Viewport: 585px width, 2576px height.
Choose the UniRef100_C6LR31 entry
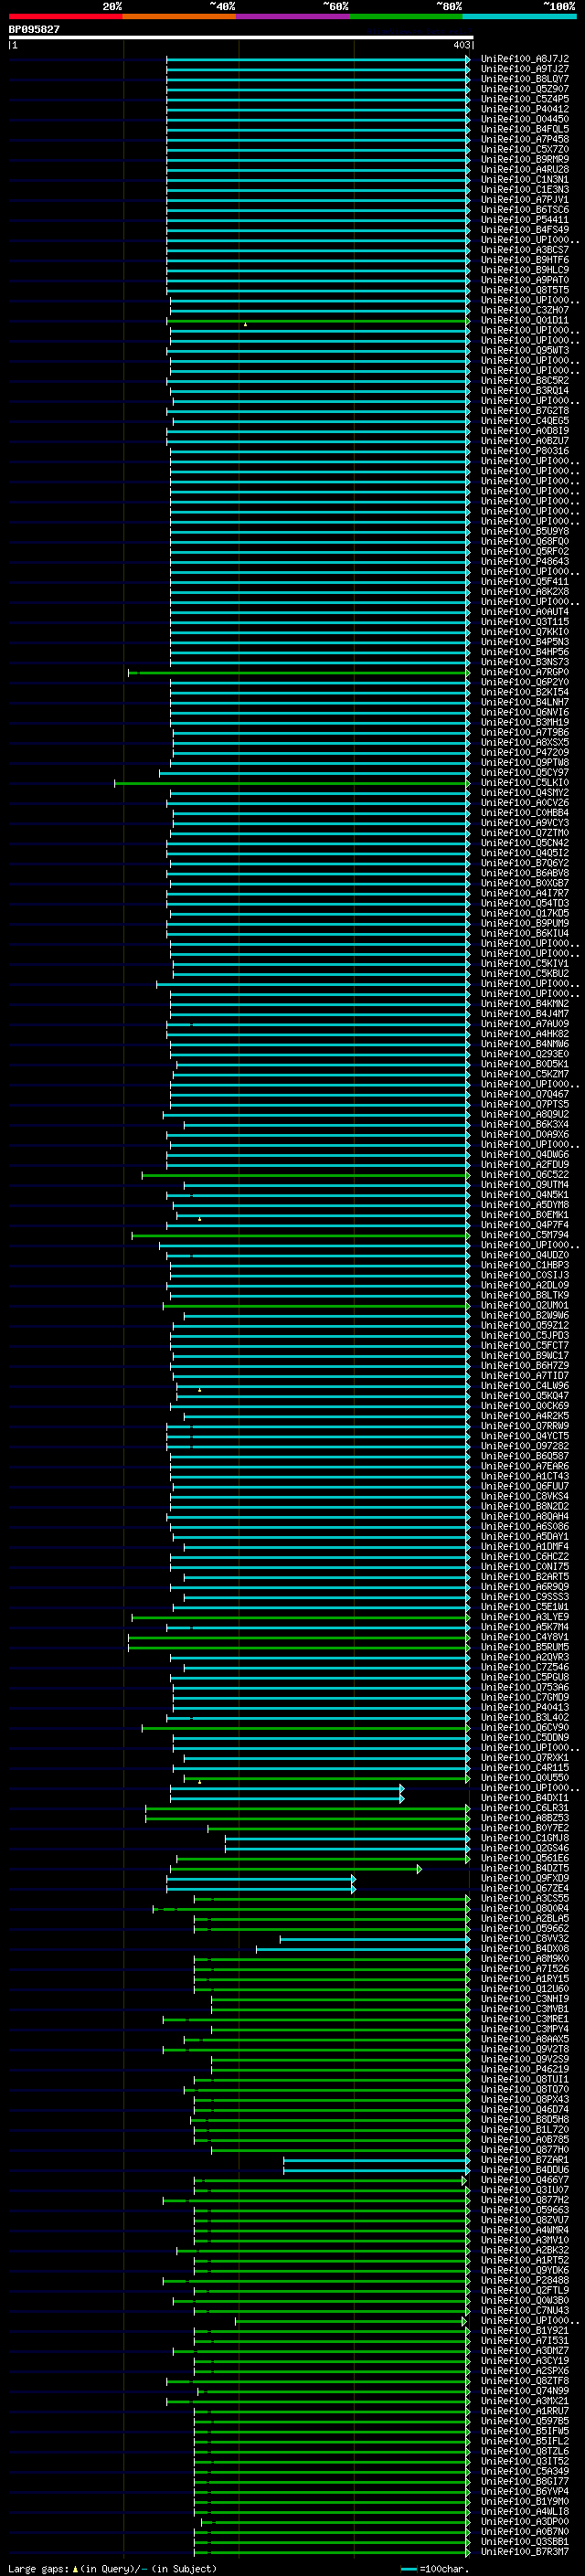click(x=525, y=1808)
